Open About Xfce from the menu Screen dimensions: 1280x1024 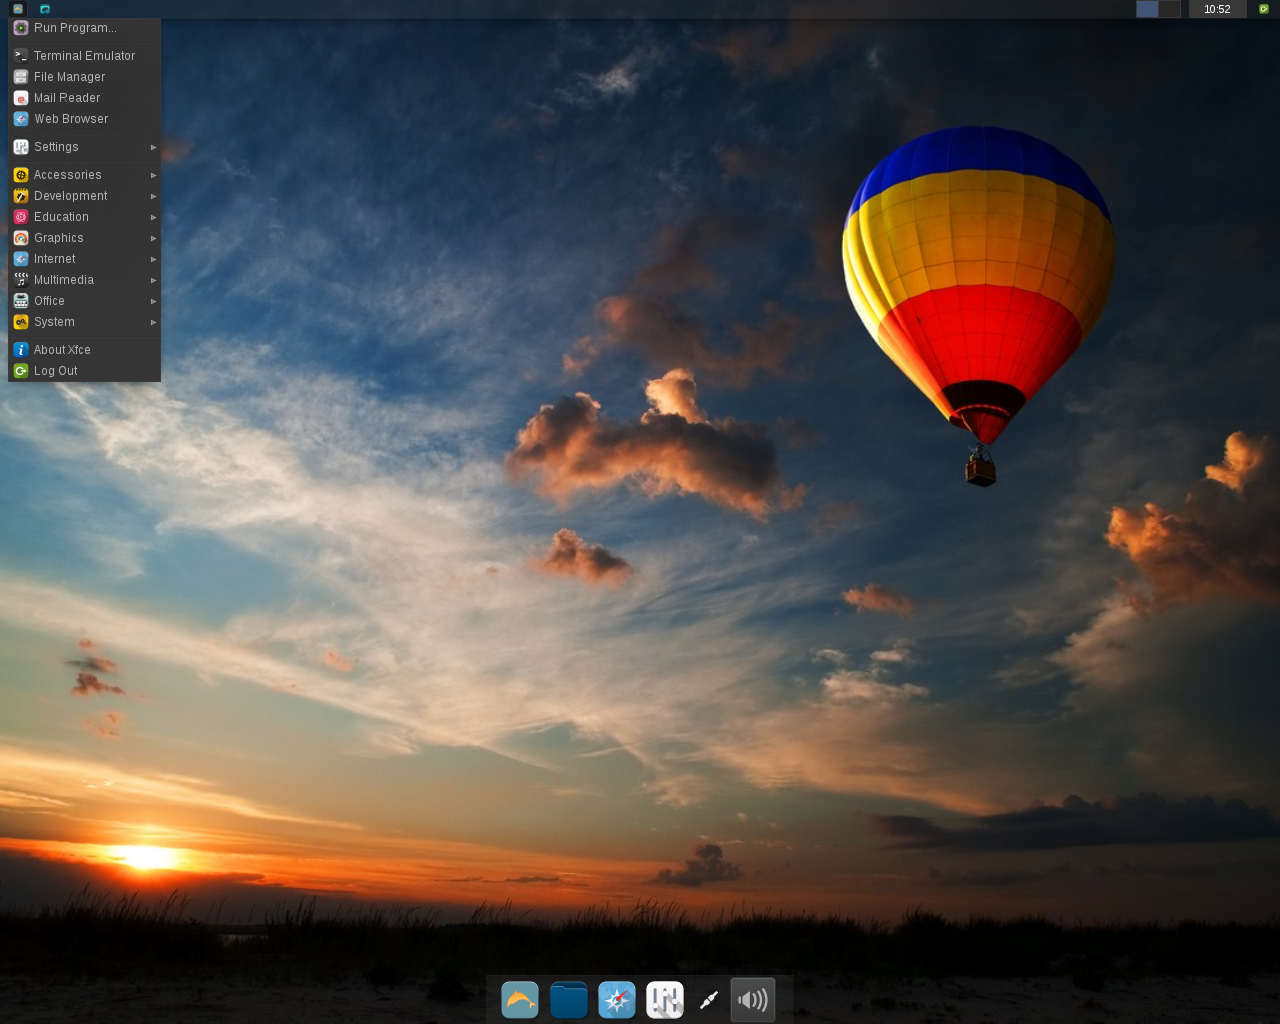(85, 350)
